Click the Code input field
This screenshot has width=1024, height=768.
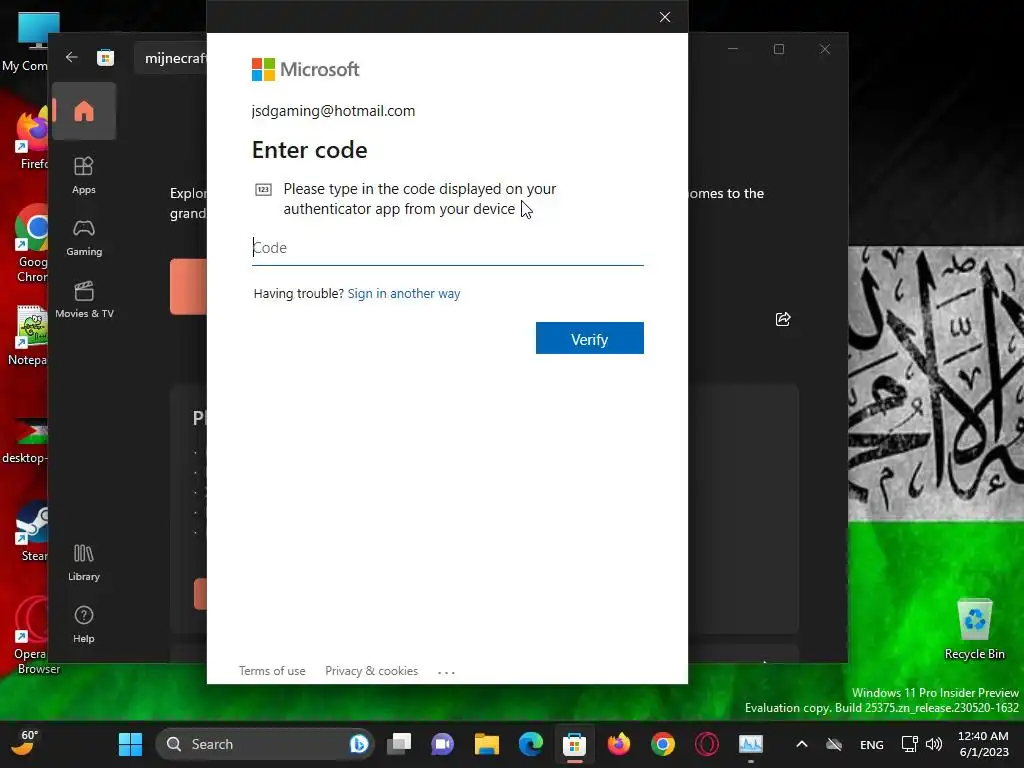[447, 248]
